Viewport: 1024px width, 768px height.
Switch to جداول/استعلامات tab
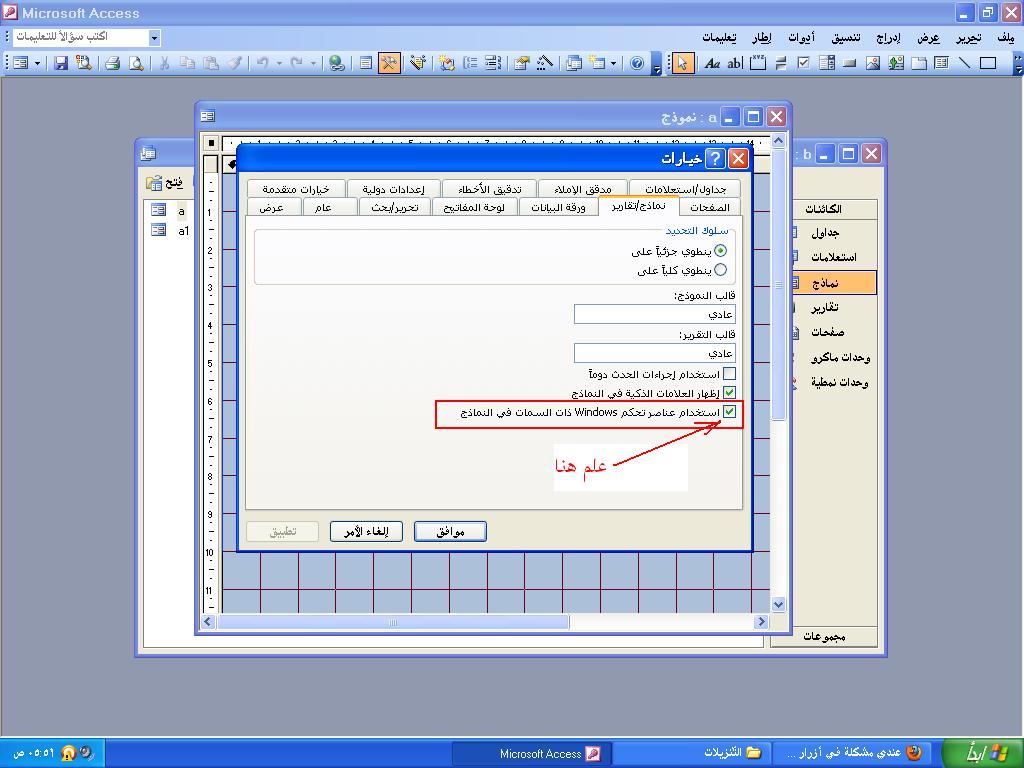[686, 189]
